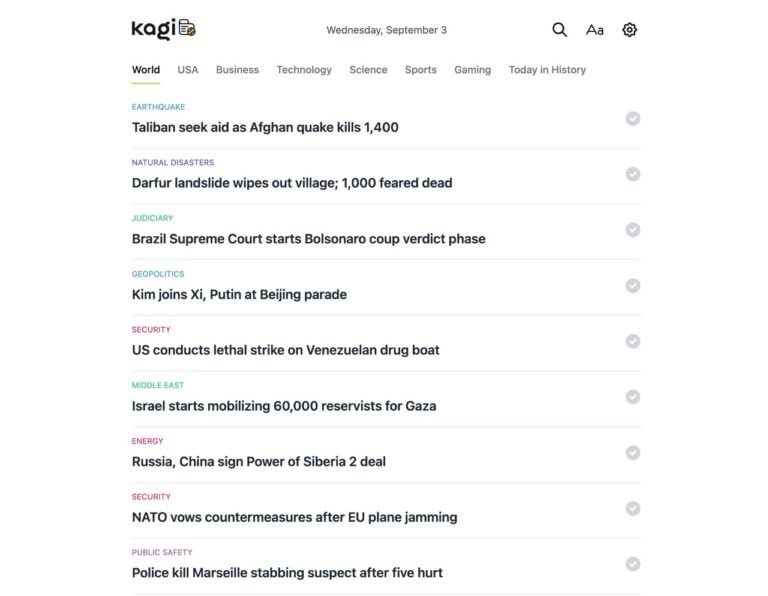Expand NATO vows countermeasures headline
This screenshot has height=596, width=768.
coord(294,518)
